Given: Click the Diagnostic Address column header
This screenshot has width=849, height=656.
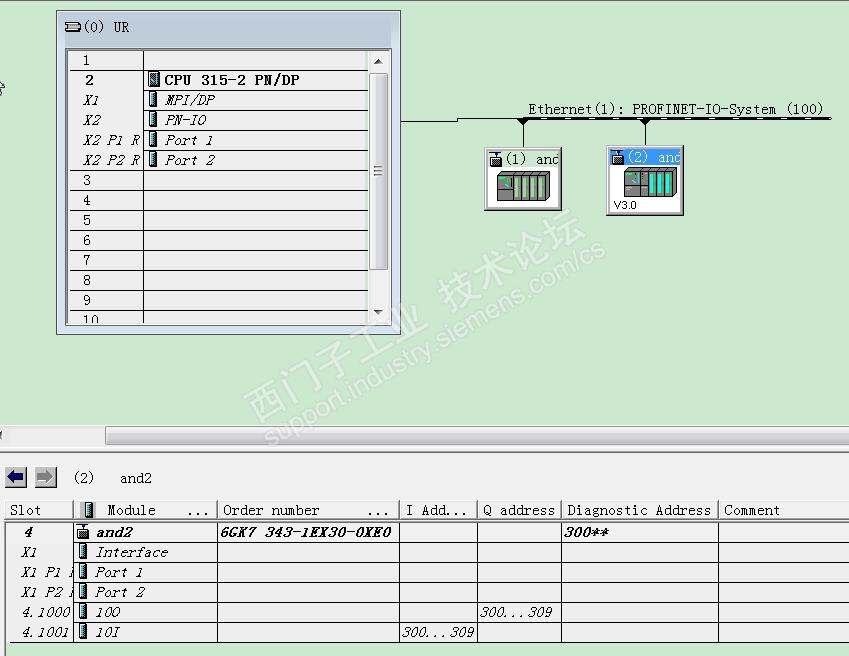Looking at the screenshot, I should point(640,510).
